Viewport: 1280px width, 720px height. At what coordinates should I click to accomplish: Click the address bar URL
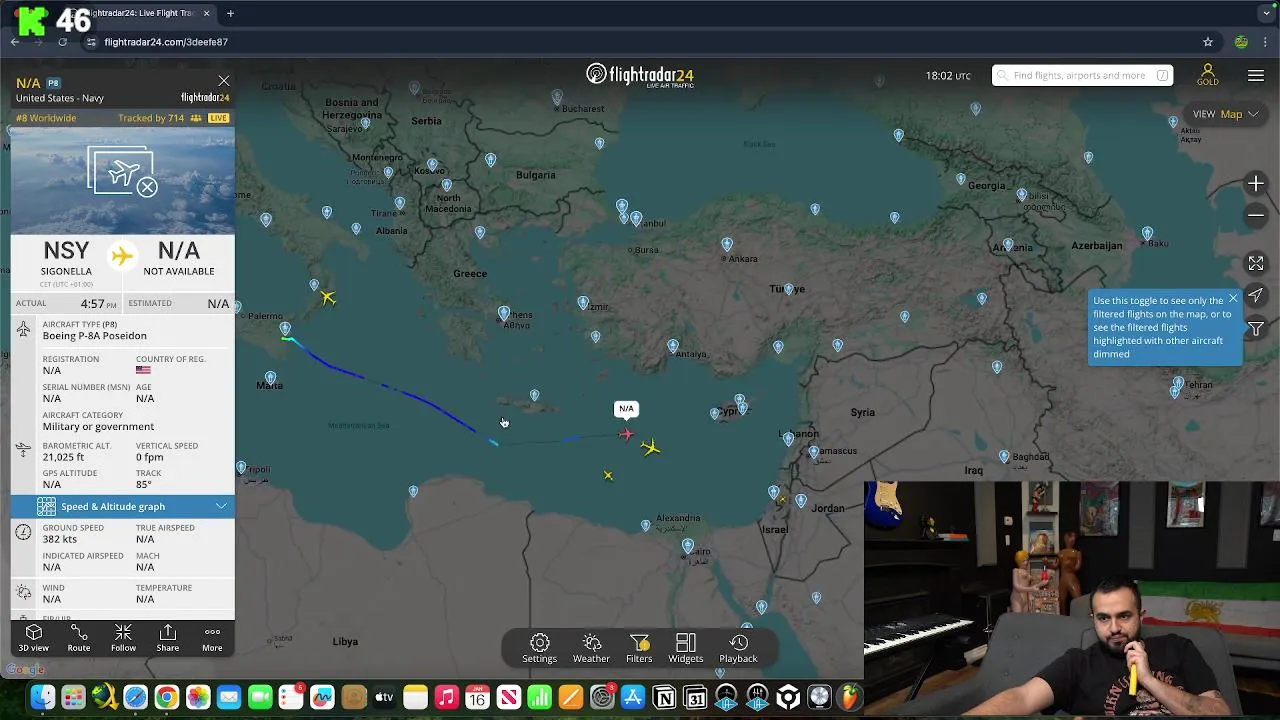[166, 42]
